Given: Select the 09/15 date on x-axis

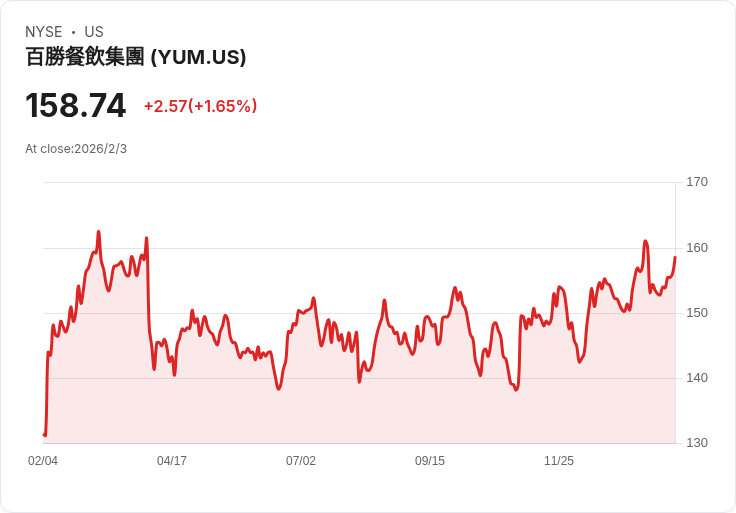Looking at the screenshot, I should 430,461.
